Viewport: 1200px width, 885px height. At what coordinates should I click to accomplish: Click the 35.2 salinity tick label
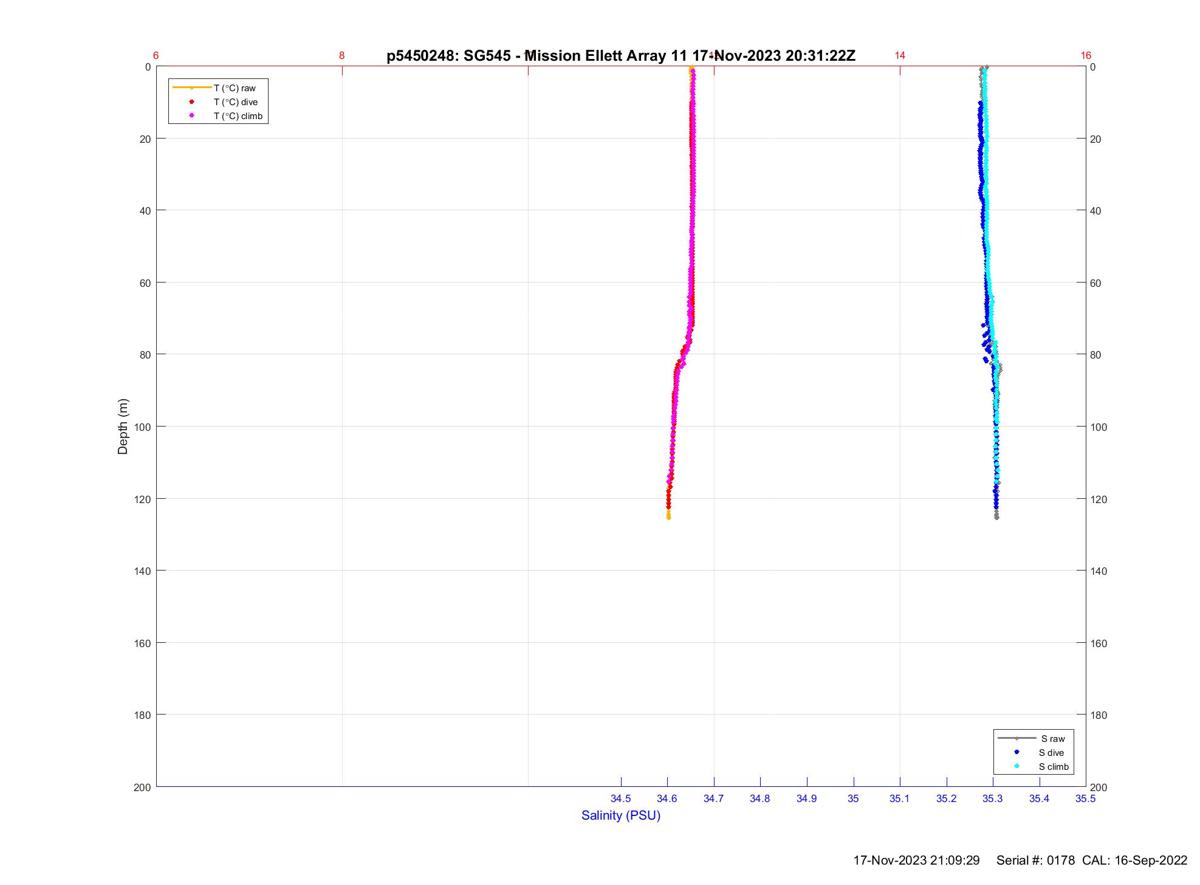coord(946,799)
